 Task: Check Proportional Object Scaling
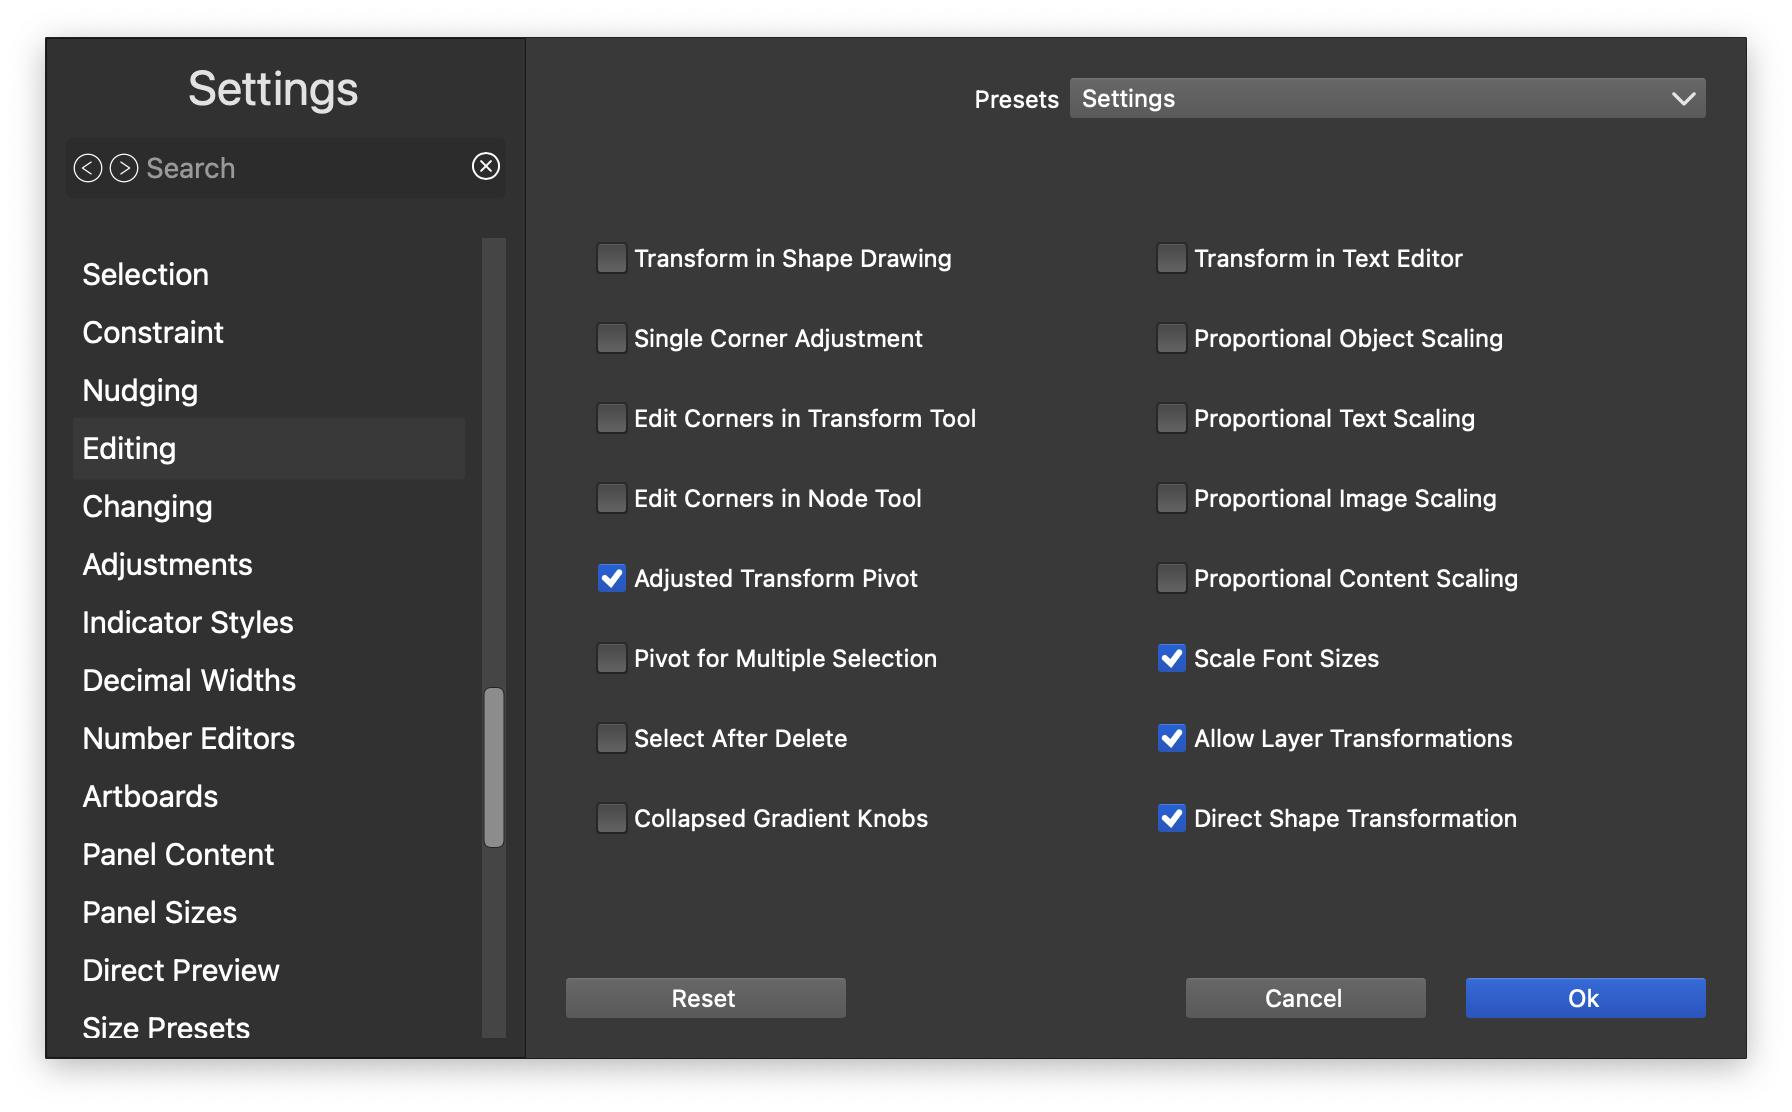tap(1171, 338)
